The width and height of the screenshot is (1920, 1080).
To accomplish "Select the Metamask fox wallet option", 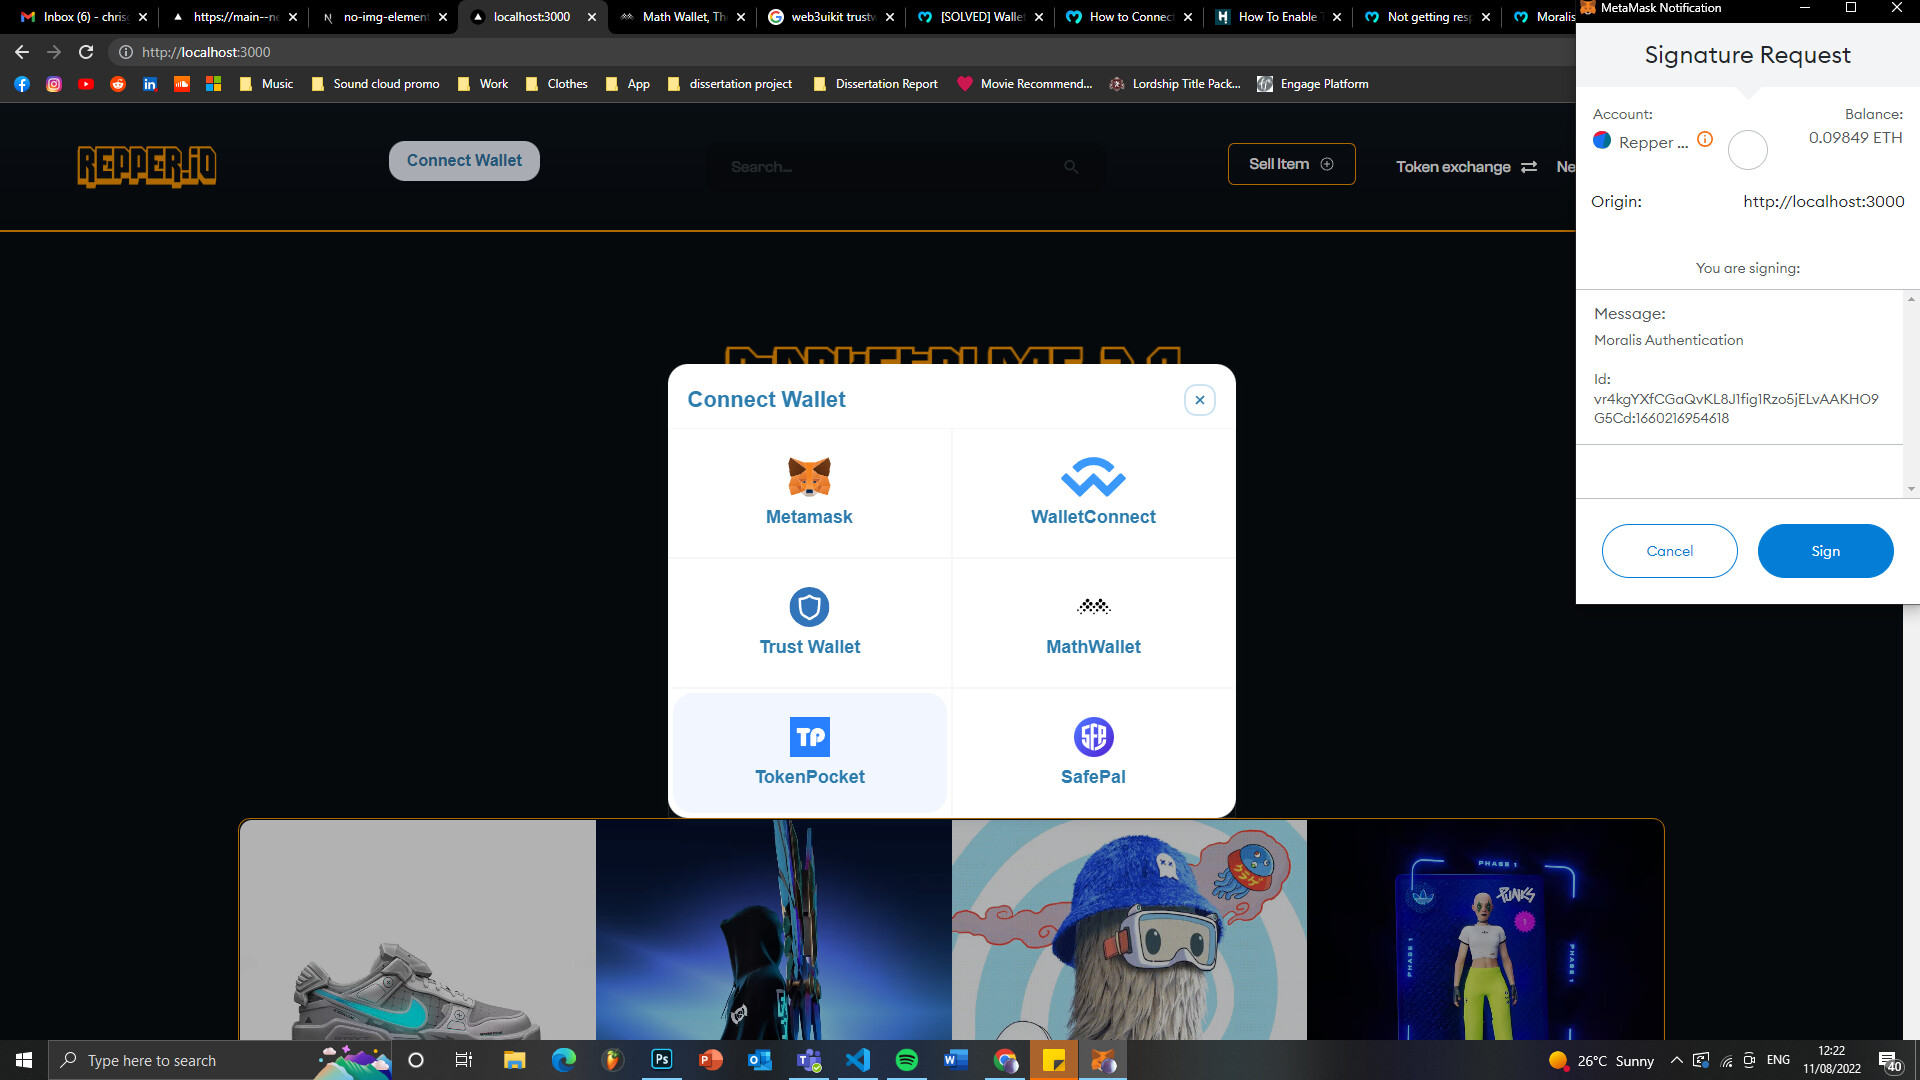I will [809, 493].
